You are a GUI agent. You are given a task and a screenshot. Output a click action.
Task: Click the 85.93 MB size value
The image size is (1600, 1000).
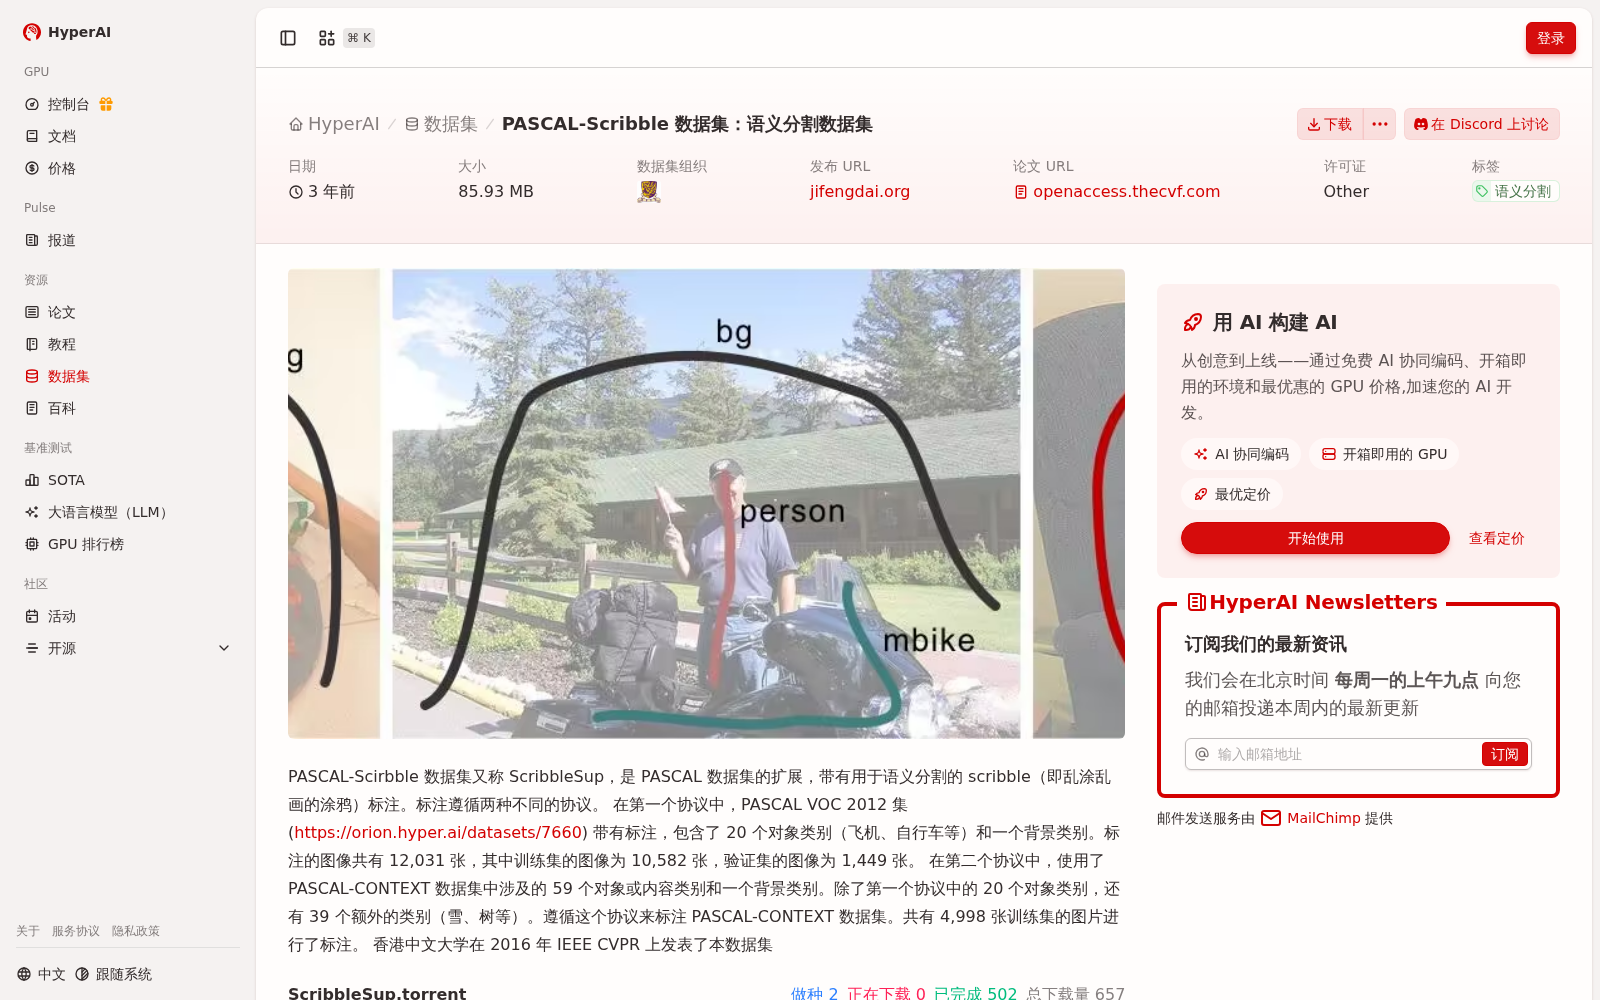(x=496, y=191)
